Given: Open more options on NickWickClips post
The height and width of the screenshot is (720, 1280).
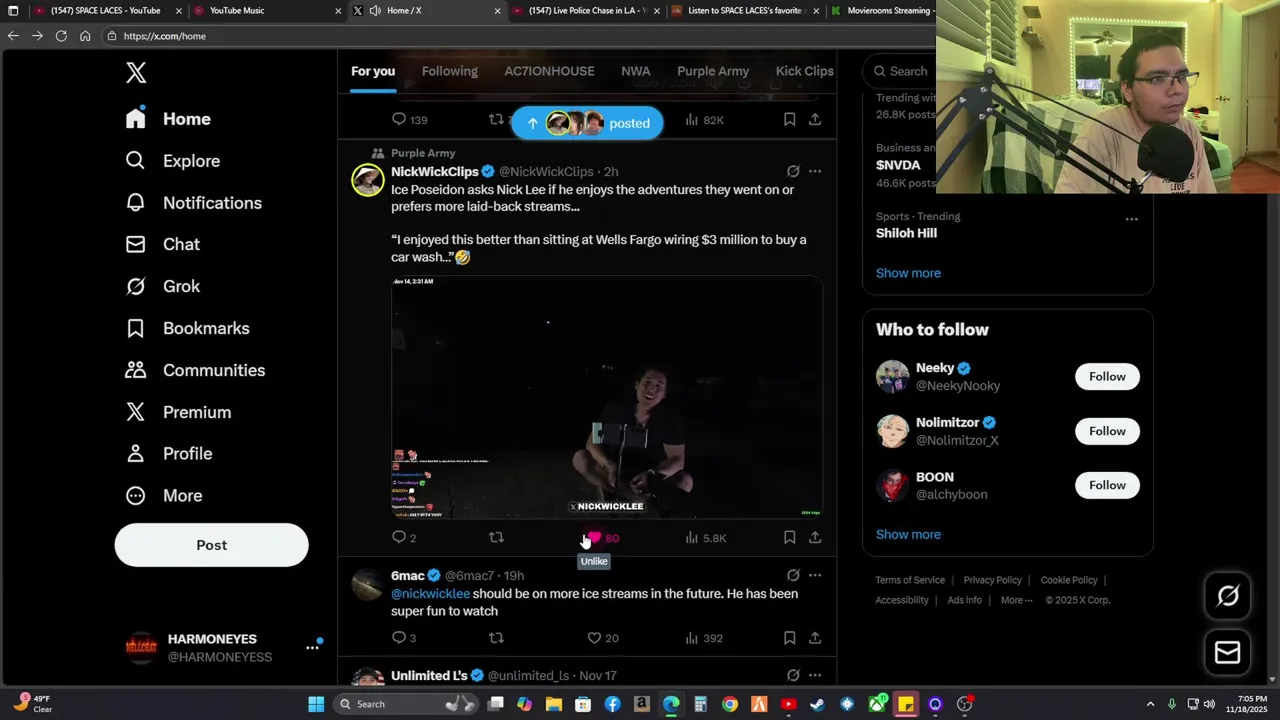Looking at the screenshot, I should [x=815, y=171].
